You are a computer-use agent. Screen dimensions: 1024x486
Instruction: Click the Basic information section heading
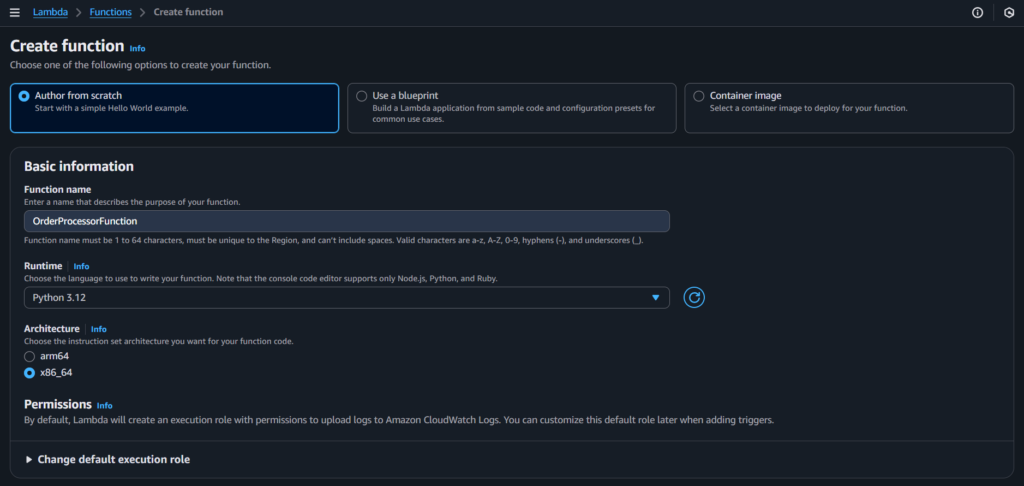tap(79, 167)
